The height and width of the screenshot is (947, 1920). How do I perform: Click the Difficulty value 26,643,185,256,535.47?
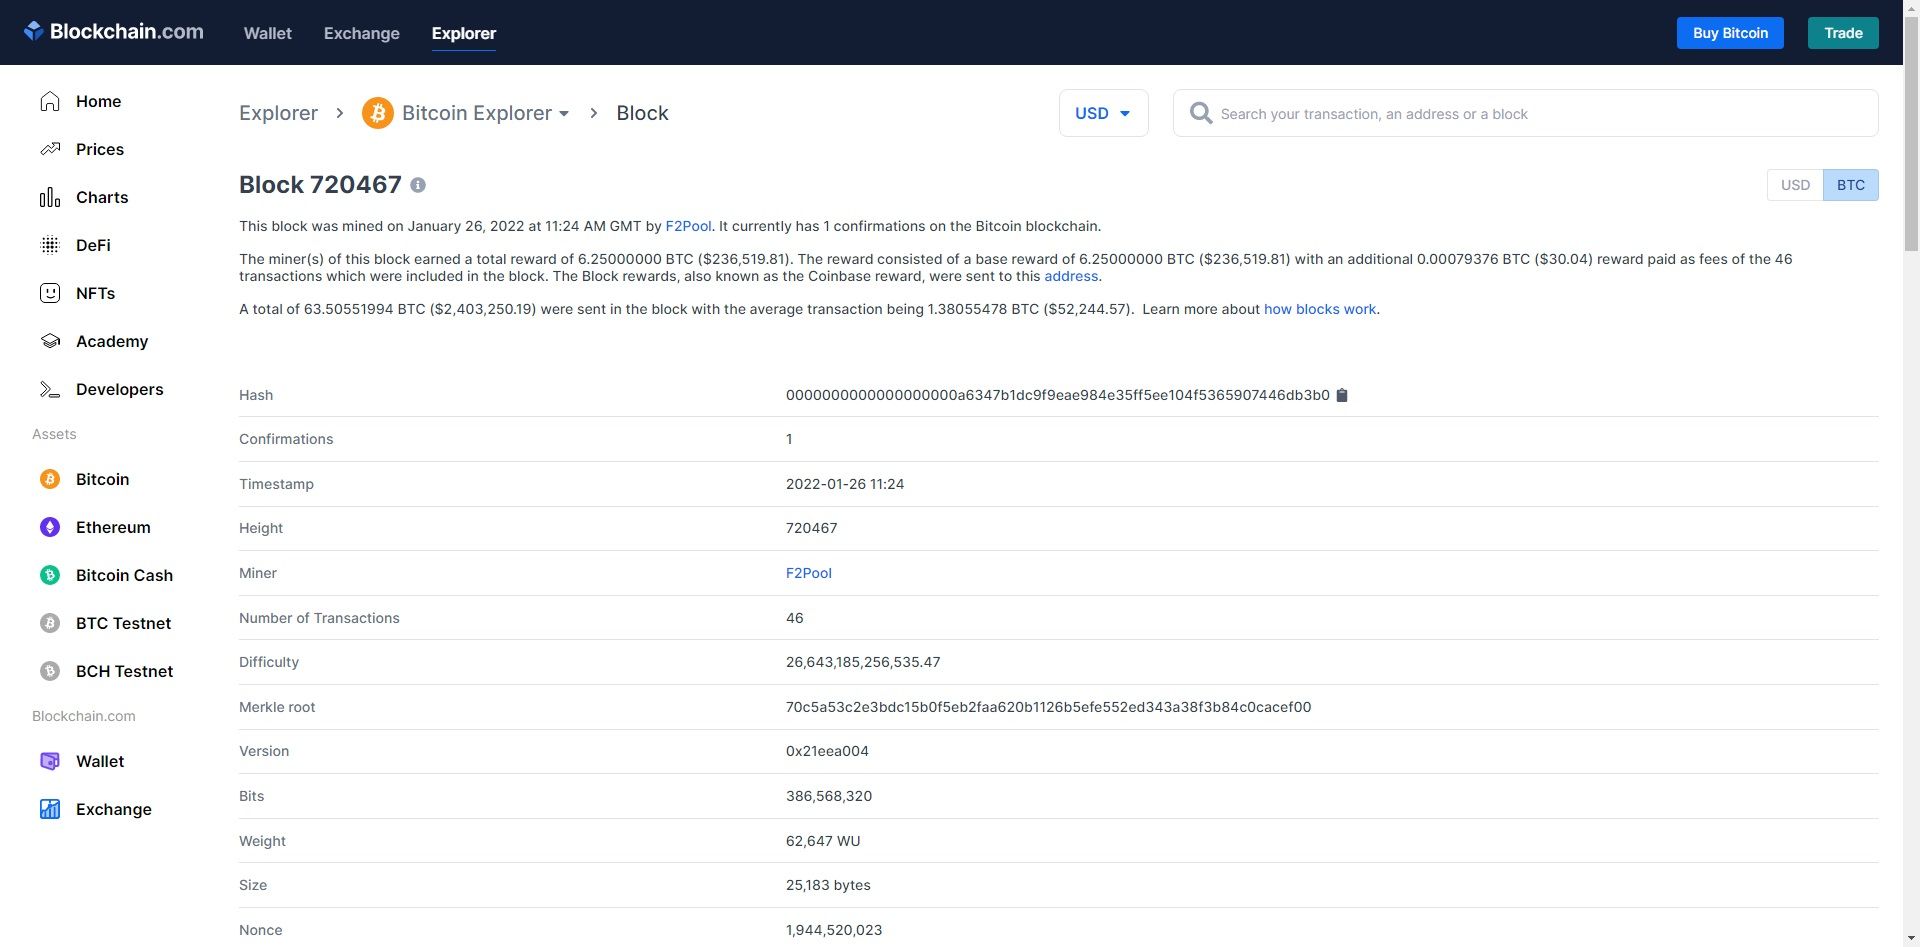[x=863, y=662]
